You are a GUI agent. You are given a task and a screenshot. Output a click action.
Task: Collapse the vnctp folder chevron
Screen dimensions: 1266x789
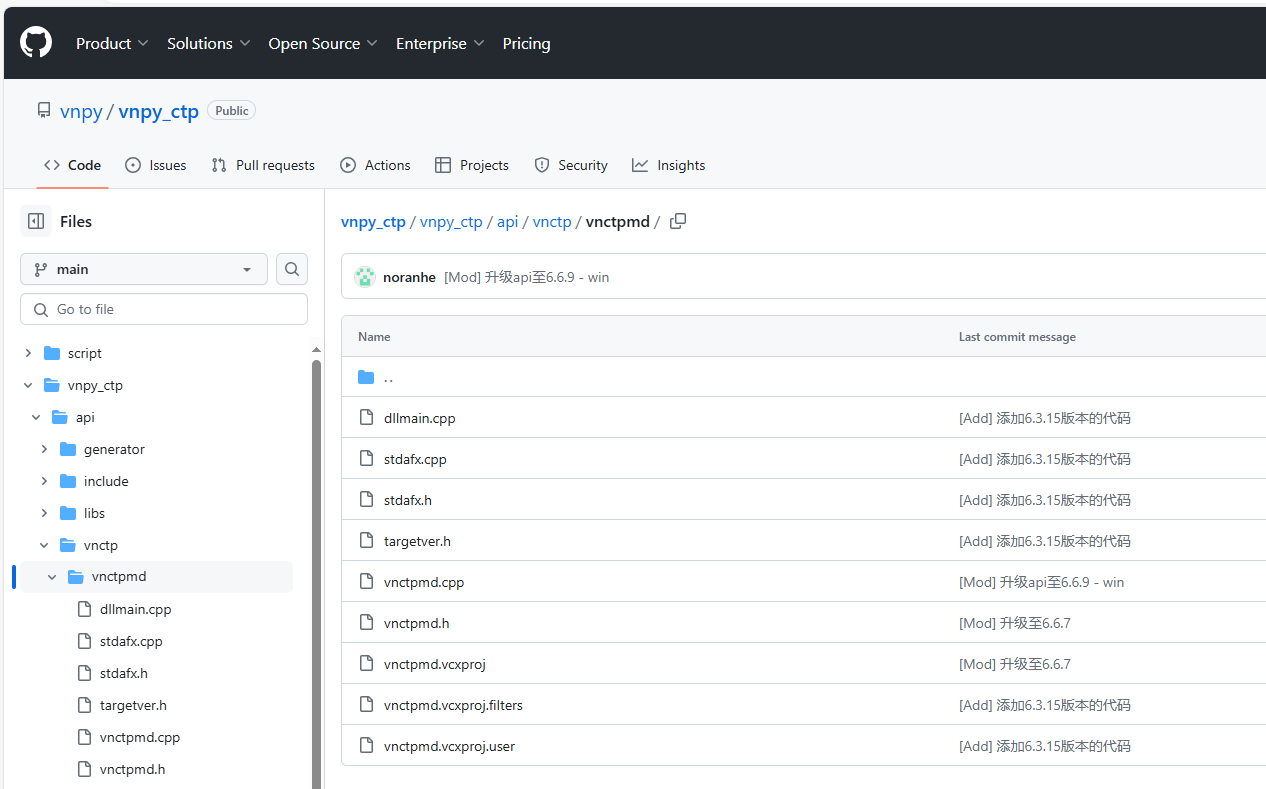click(44, 545)
